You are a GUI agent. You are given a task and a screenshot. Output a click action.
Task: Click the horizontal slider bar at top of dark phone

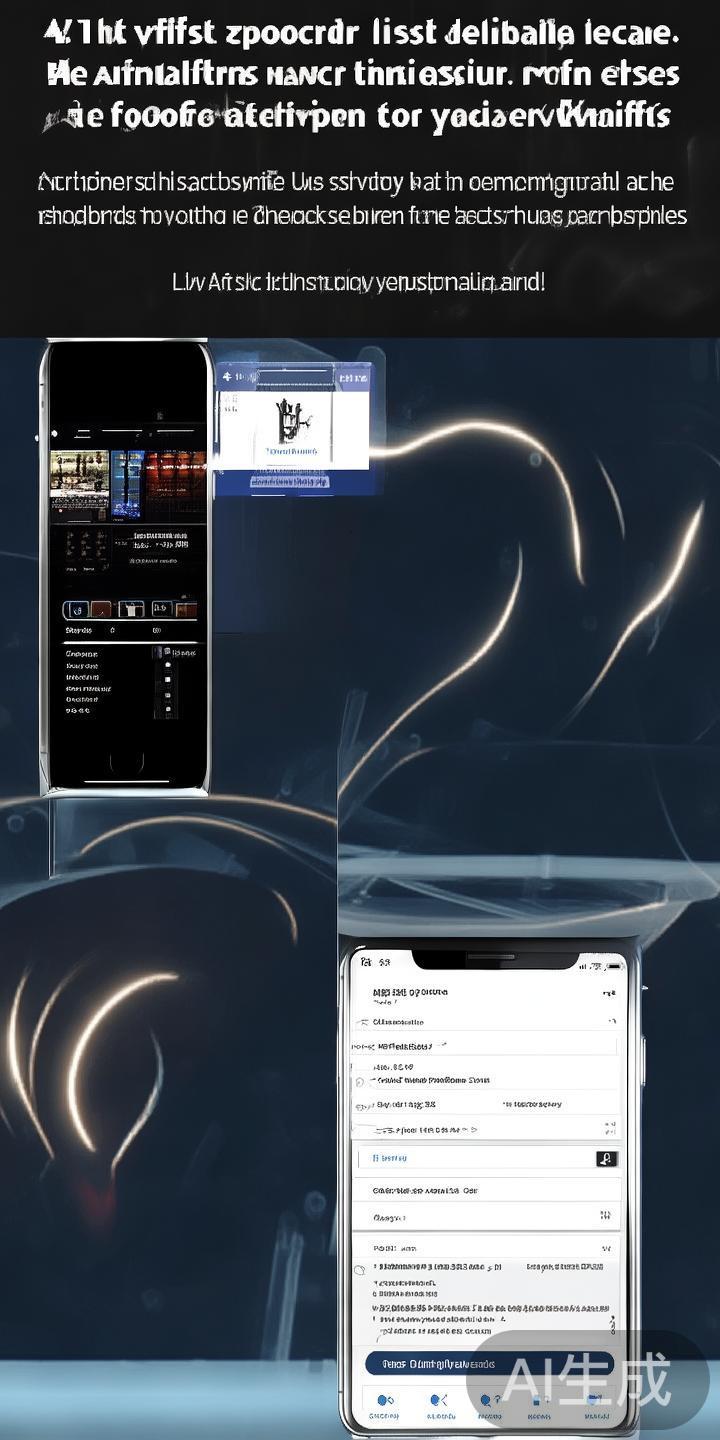point(120,432)
